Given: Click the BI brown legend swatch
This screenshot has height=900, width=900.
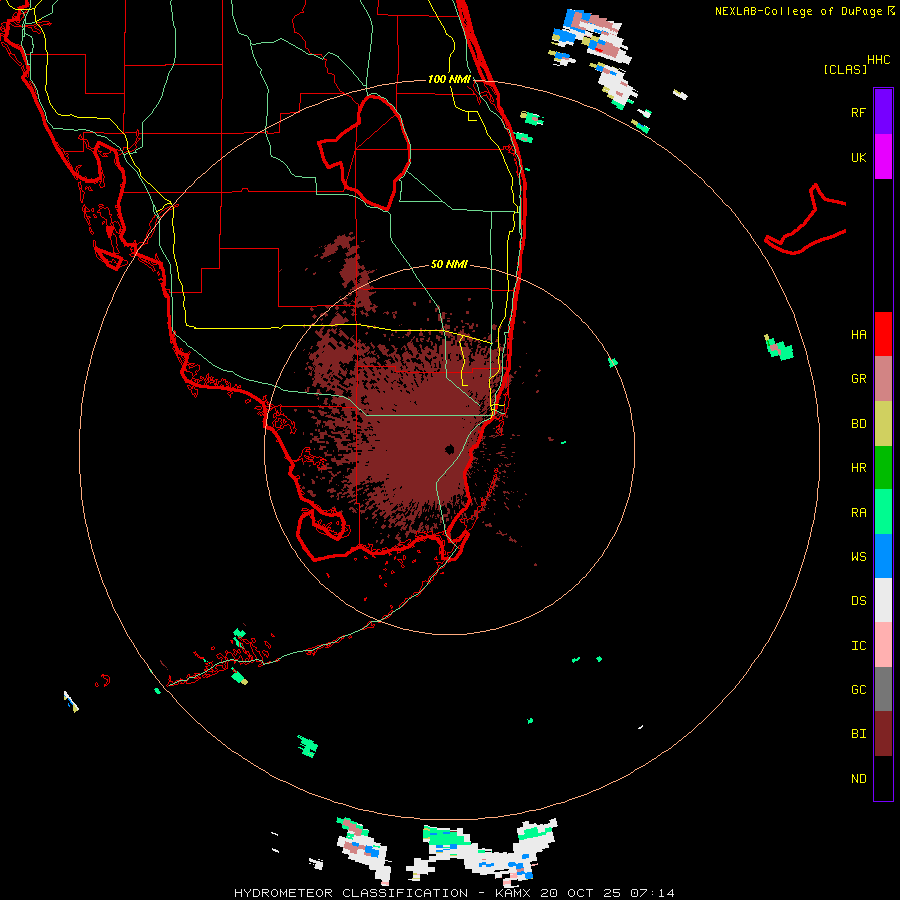Looking at the screenshot, I should pos(883,734).
